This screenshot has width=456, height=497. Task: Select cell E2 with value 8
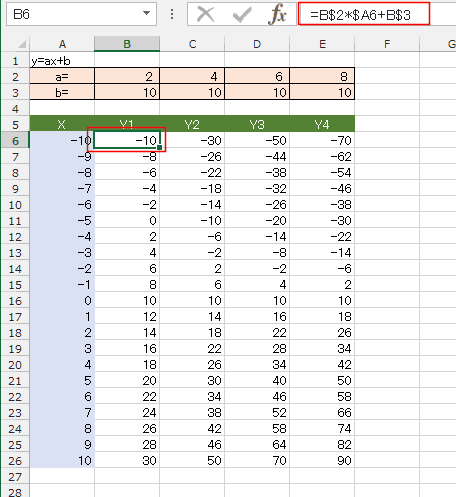[322, 77]
